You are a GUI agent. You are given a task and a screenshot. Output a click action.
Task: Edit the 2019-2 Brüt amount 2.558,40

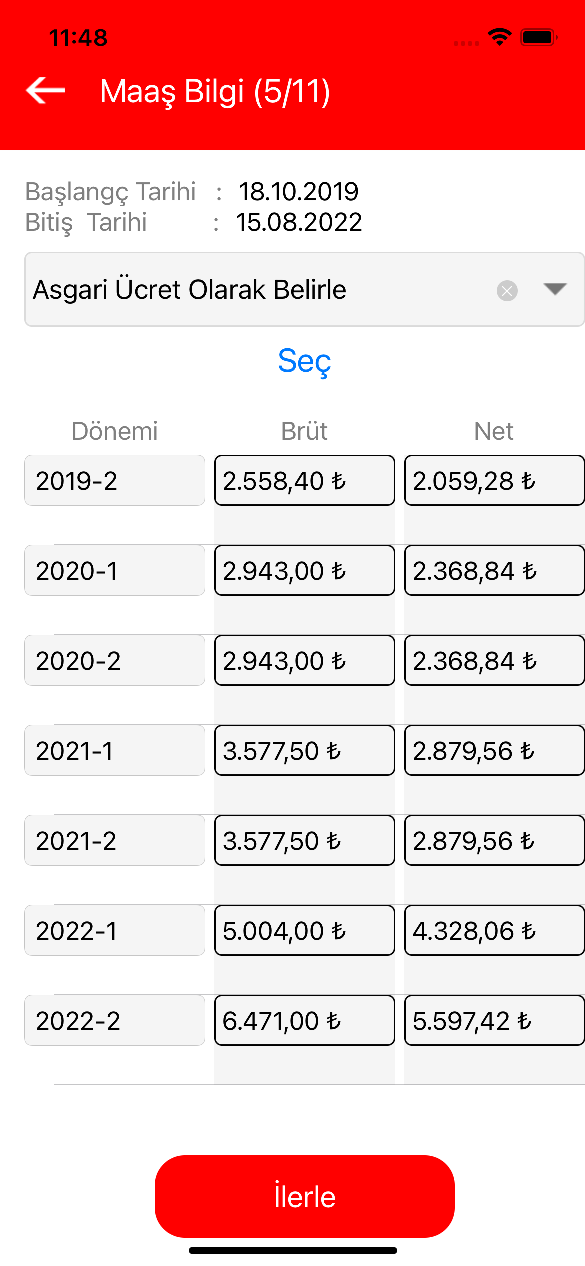(304, 481)
